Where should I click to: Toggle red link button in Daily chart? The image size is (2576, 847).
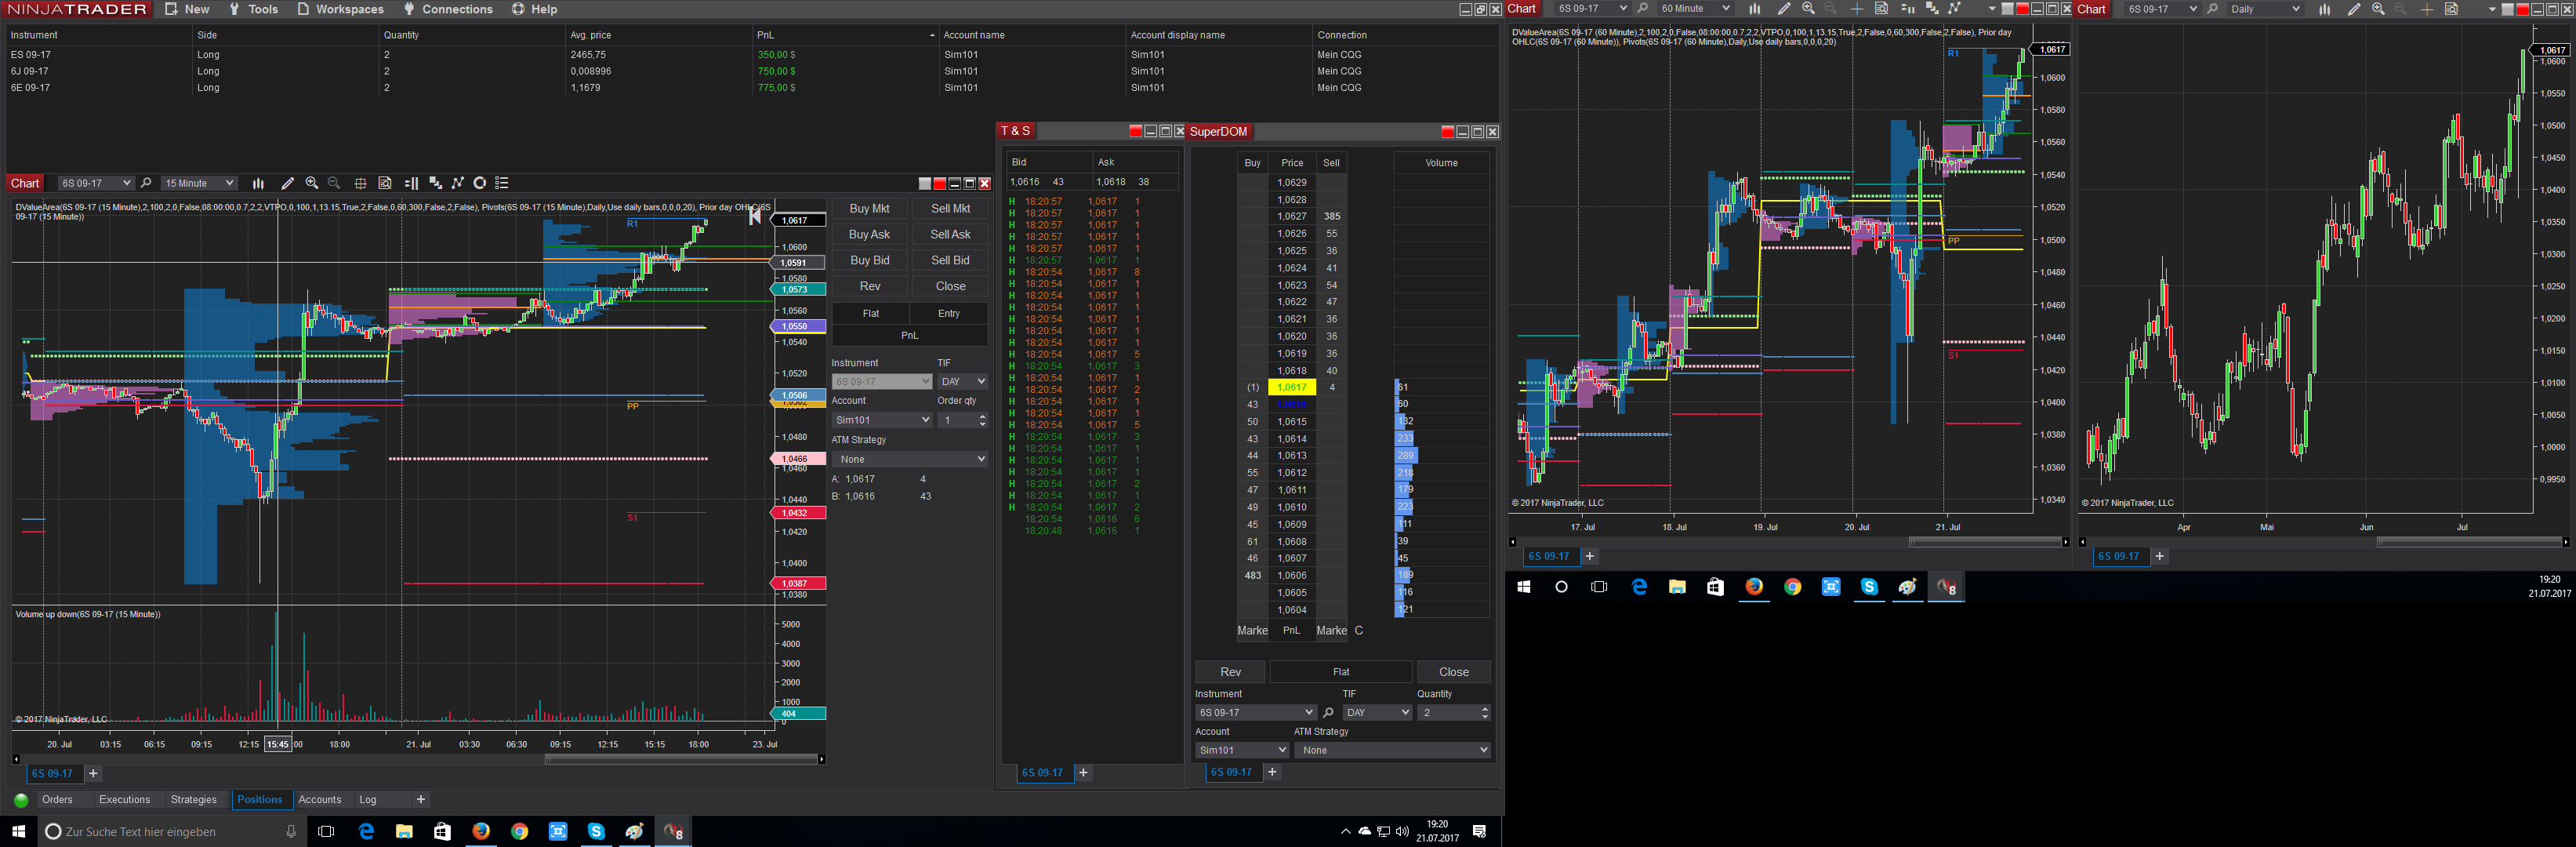pos(2522,9)
